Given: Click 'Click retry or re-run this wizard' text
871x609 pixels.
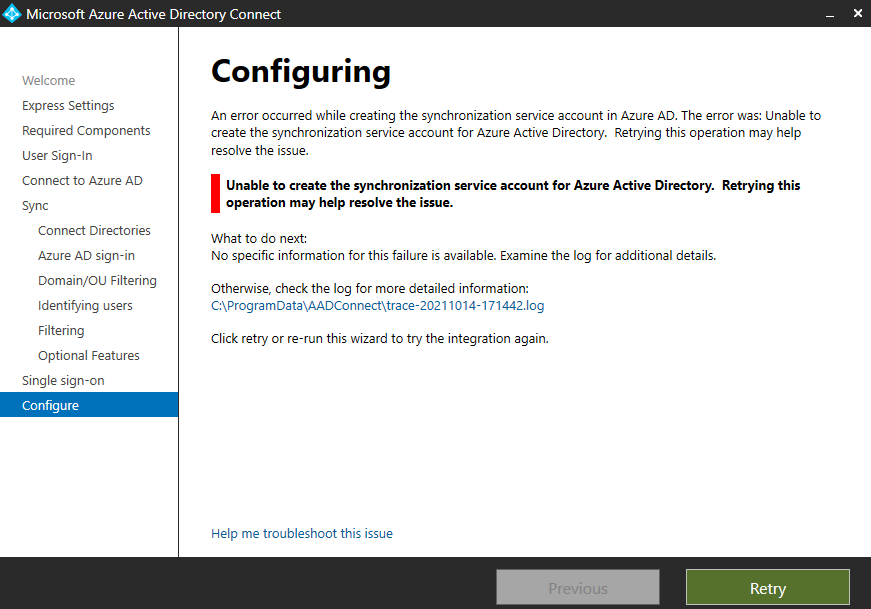Looking at the screenshot, I should (379, 338).
